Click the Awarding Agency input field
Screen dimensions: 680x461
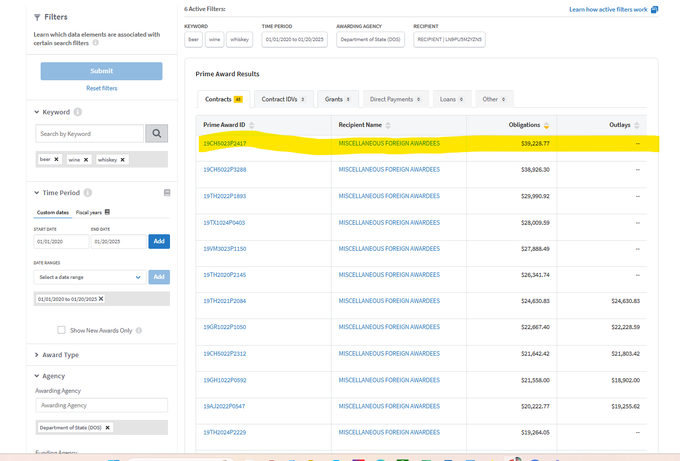click(x=101, y=405)
